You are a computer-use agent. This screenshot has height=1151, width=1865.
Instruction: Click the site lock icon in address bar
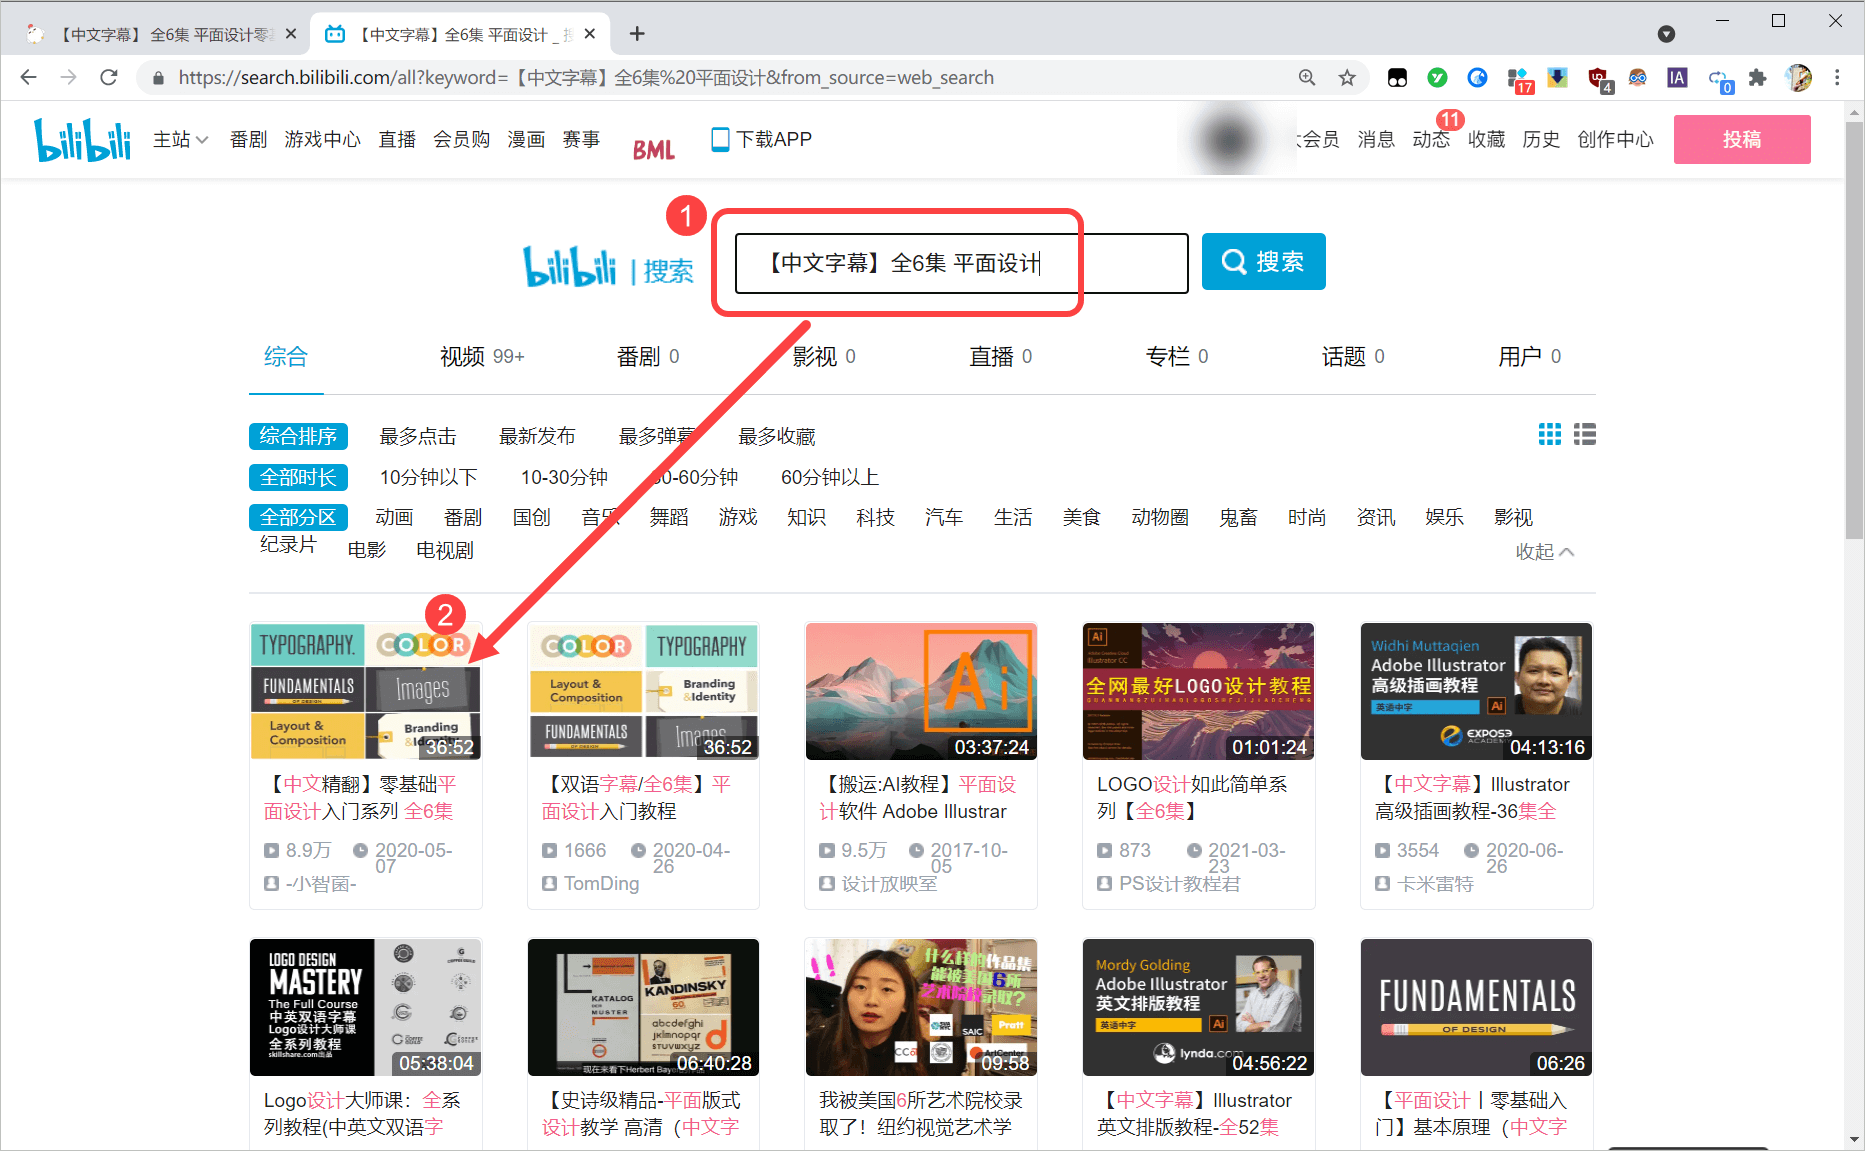(x=157, y=78)
